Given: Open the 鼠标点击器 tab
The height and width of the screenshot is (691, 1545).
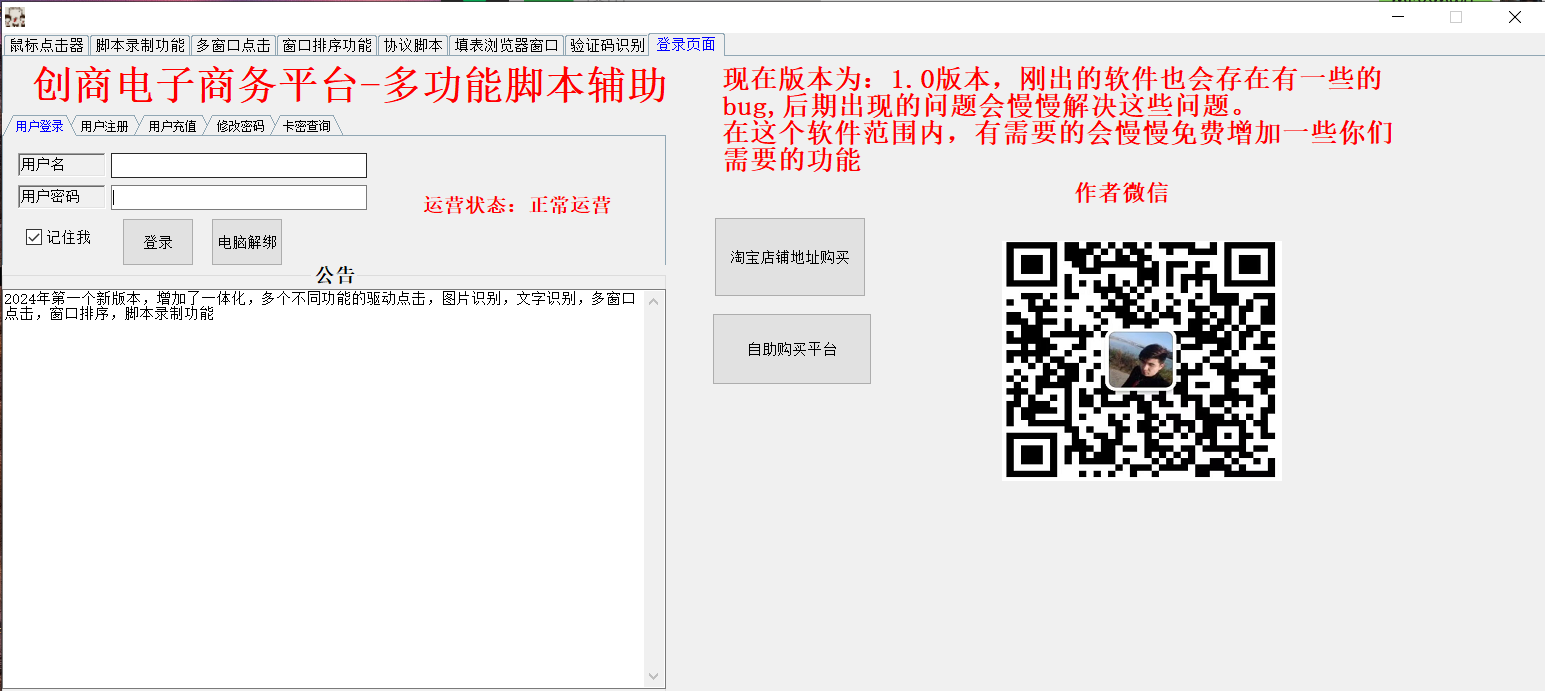Looking at the screenshot, I should 46,45.
